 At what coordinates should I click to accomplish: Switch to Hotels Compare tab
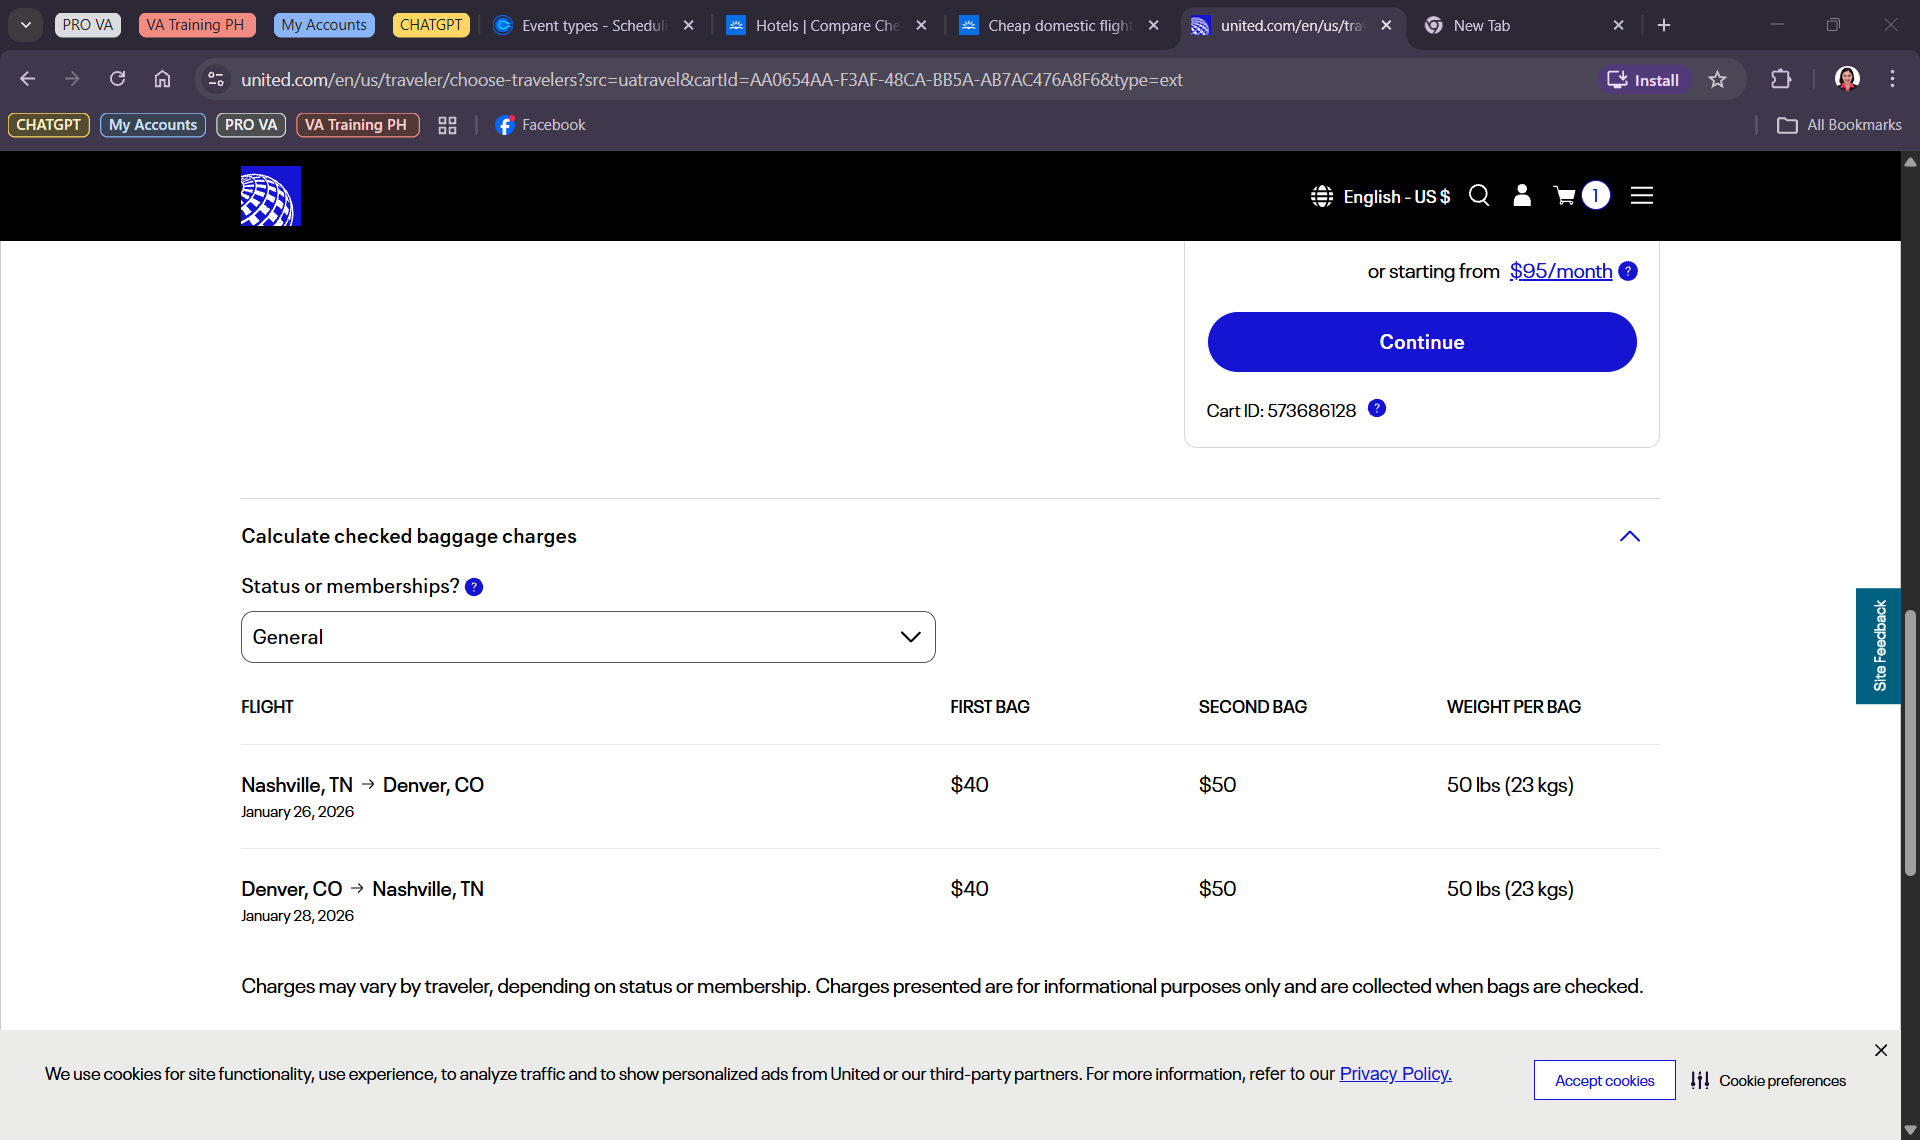[826, 25]
